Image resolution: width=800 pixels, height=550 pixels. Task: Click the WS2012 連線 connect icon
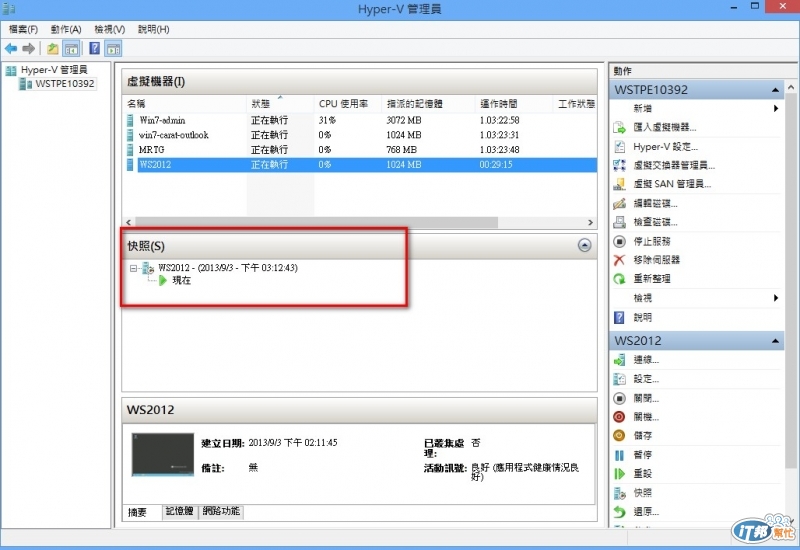(x=619, y=360)
